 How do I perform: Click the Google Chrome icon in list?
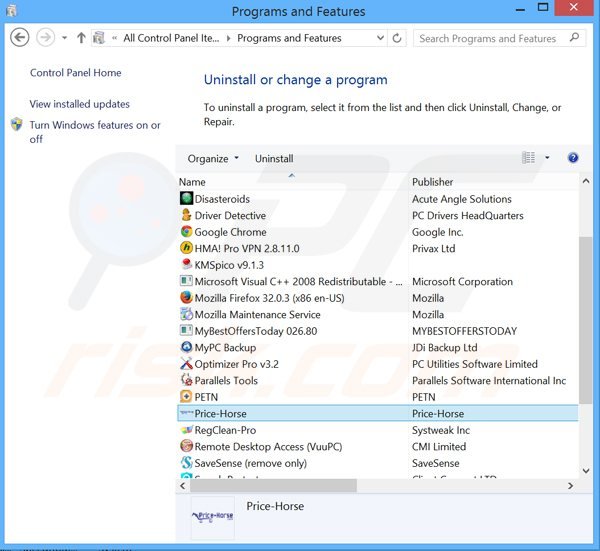click(186, 231)
